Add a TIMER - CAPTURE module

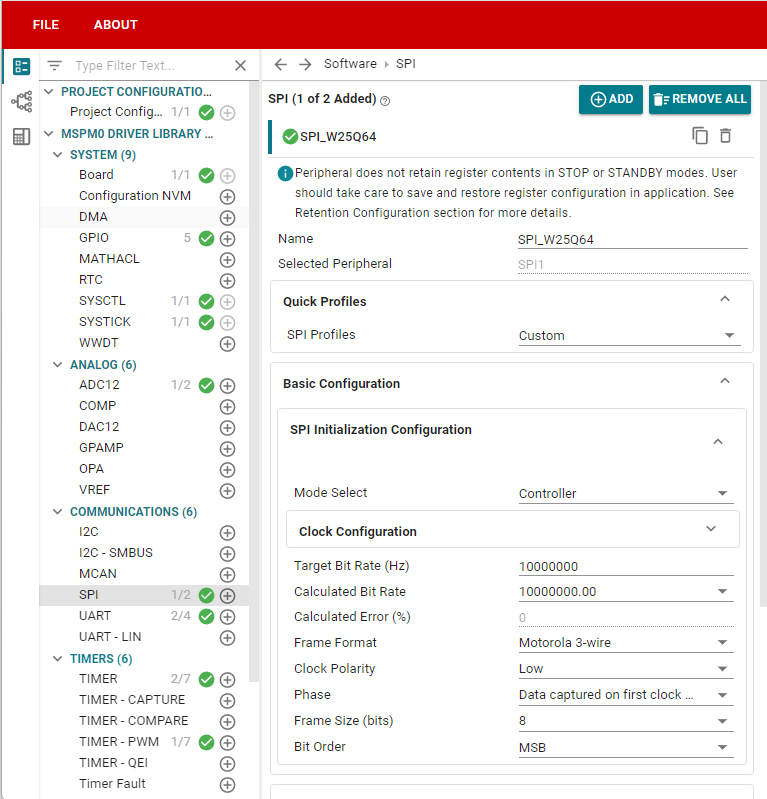point(227,701)
